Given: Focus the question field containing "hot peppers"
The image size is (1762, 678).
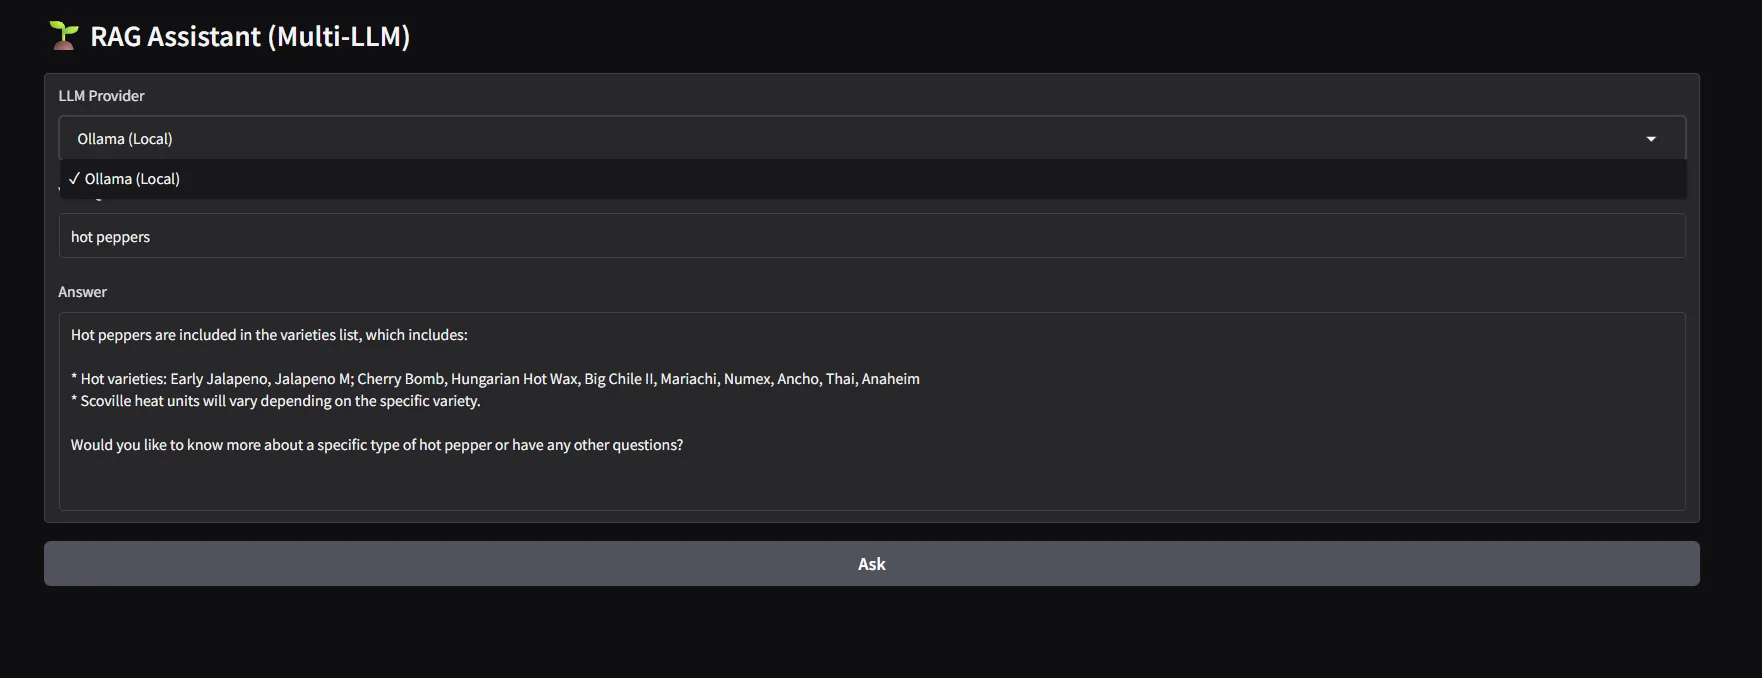Looking at the screenshot, I should 872,237.
